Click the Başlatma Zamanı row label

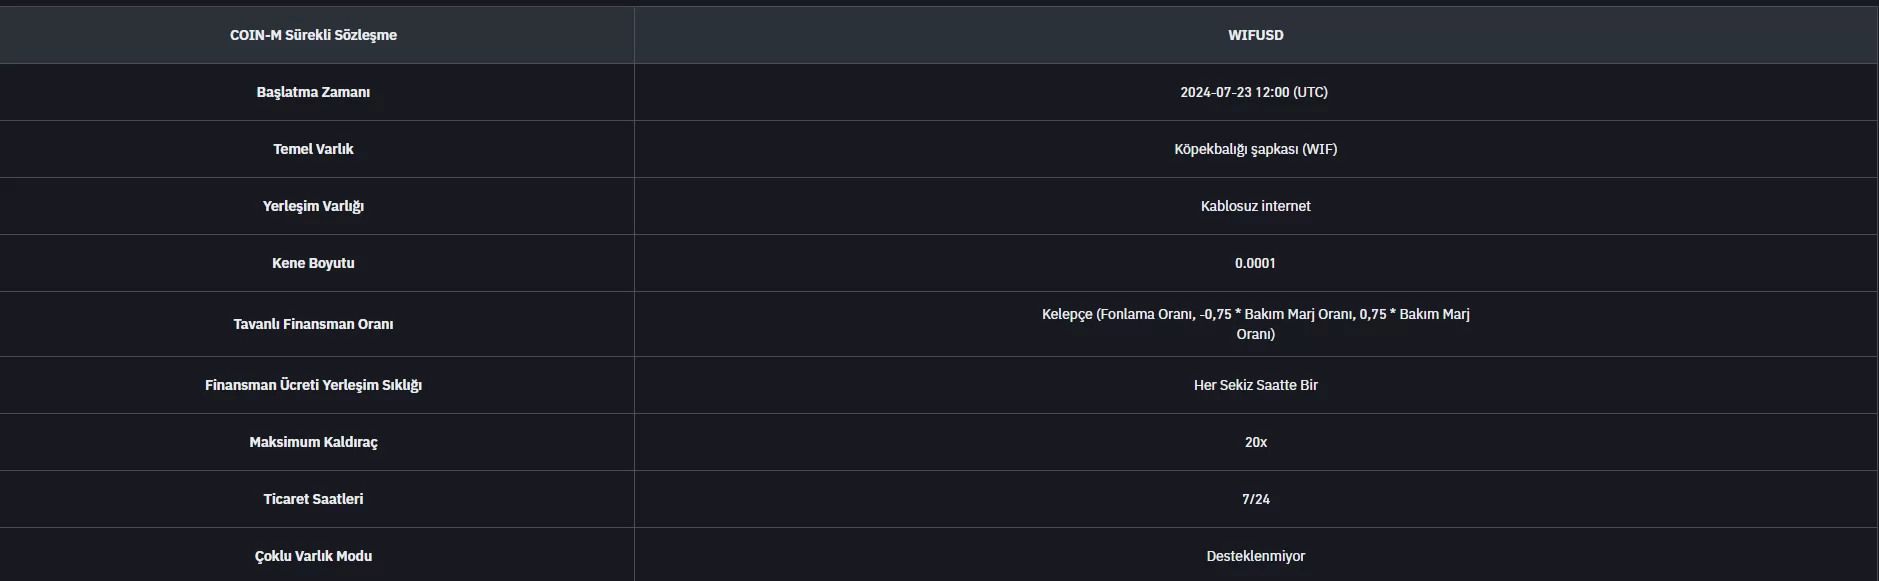pyautogui.click(x=313, y=92)
